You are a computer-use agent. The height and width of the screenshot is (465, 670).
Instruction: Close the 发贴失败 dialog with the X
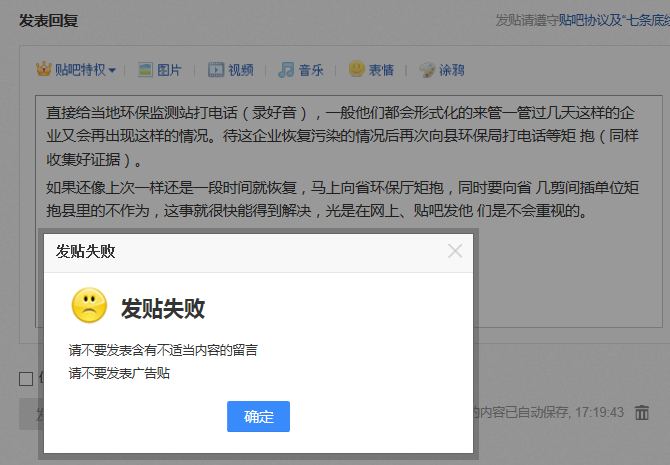(455, 251)
